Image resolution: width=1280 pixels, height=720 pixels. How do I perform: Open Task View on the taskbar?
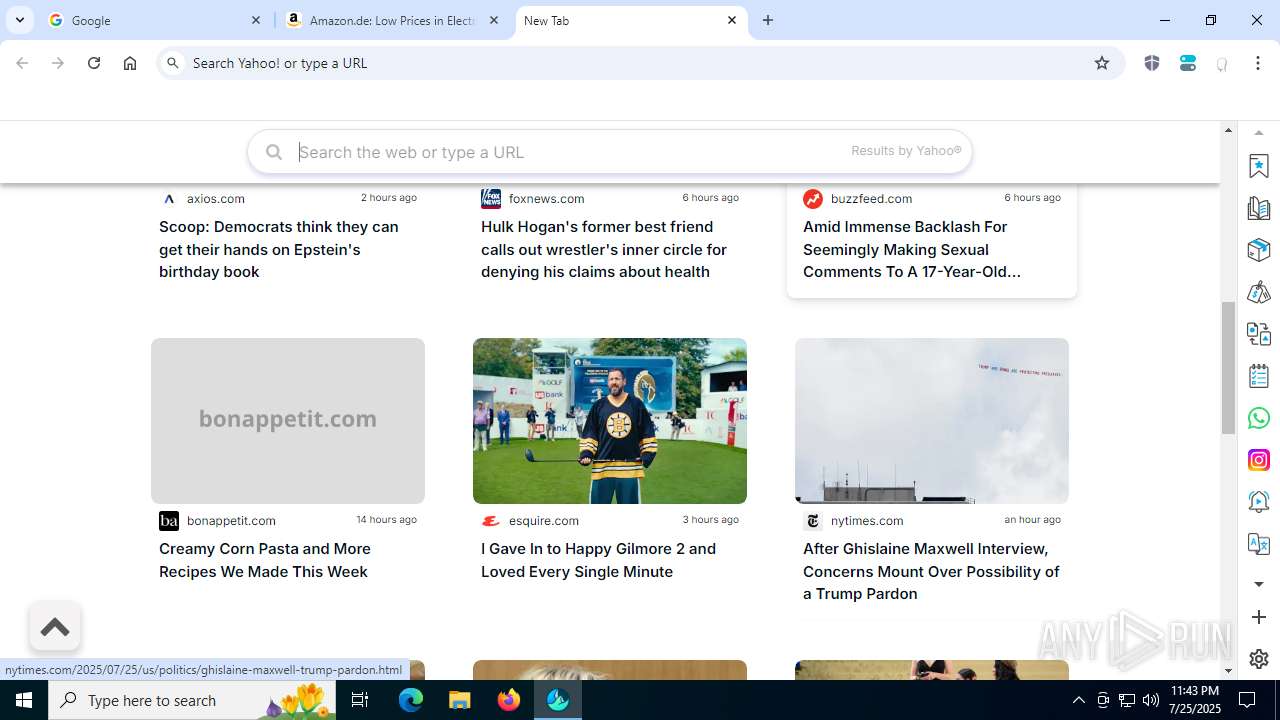pos(361,700)
